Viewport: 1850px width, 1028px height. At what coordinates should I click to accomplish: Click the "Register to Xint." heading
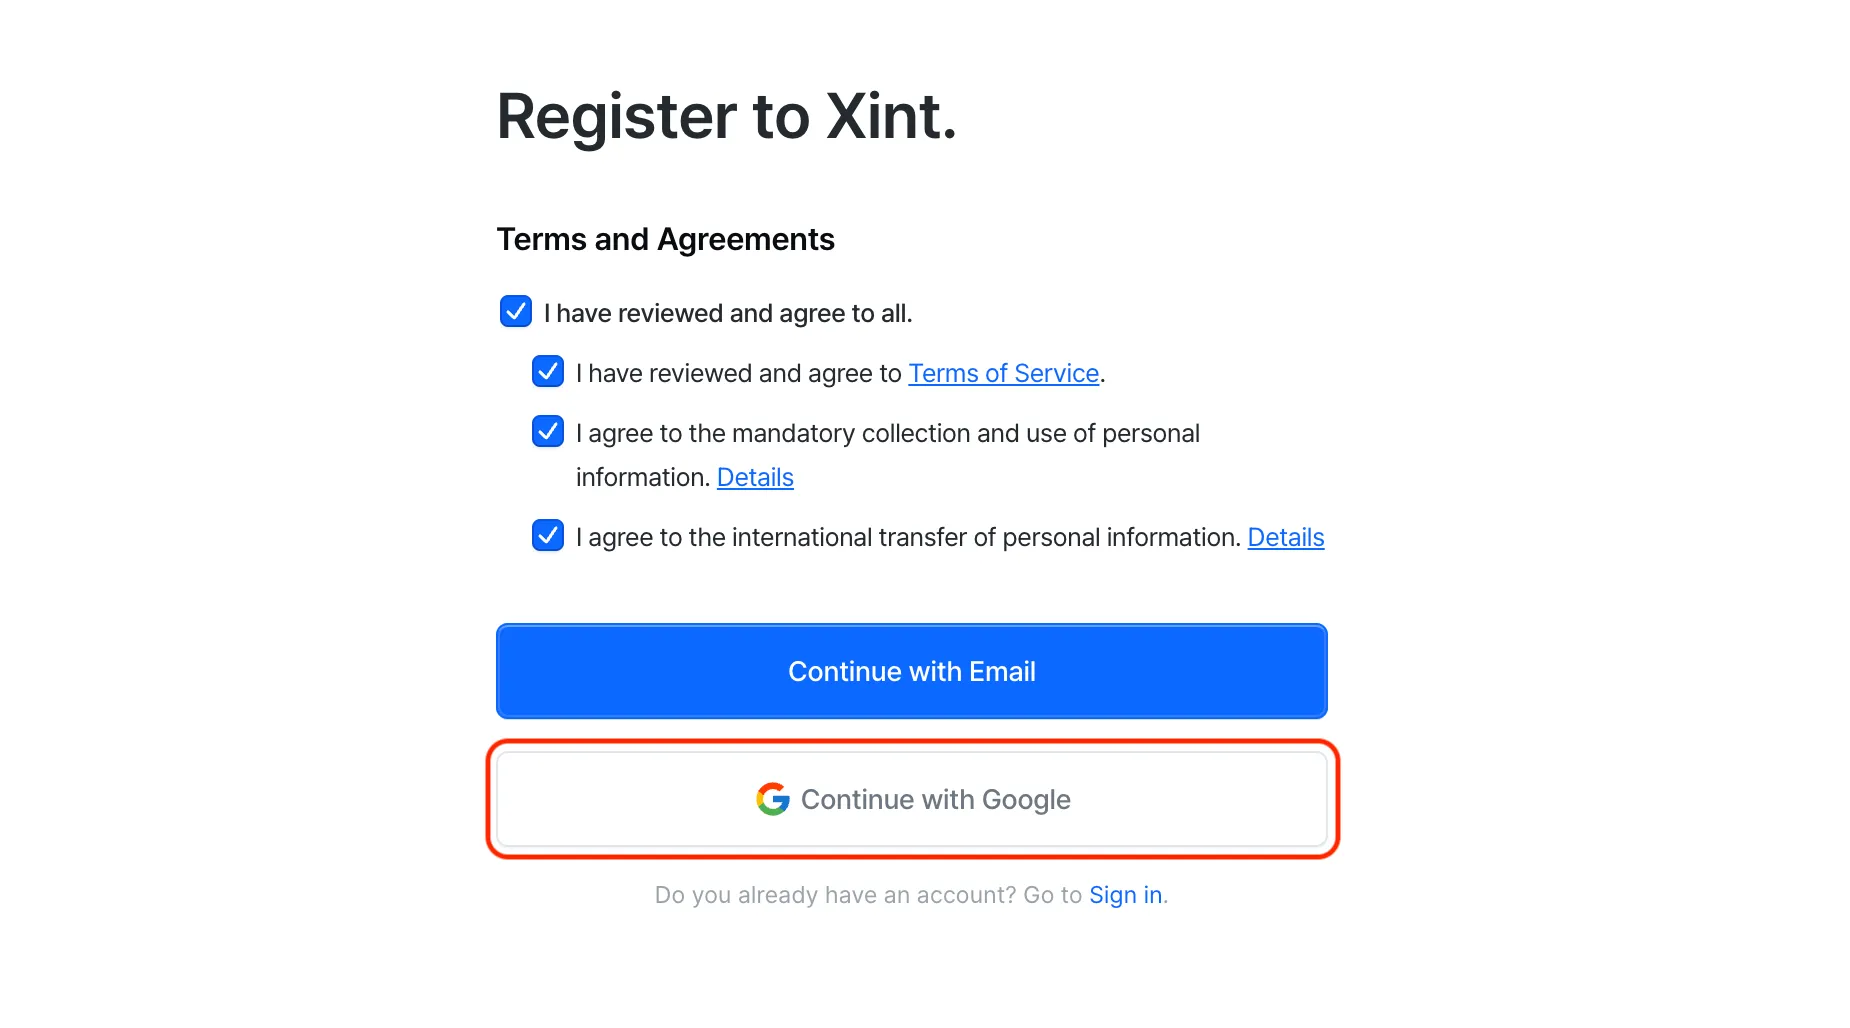point(726,115)
